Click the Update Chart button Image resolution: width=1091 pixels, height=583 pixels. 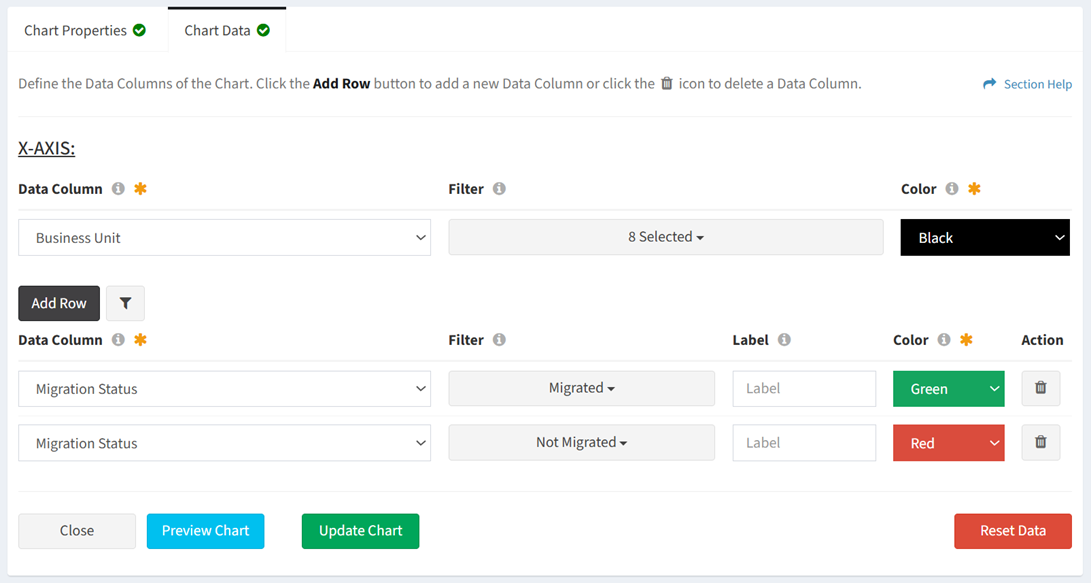[x=360, y=531]
